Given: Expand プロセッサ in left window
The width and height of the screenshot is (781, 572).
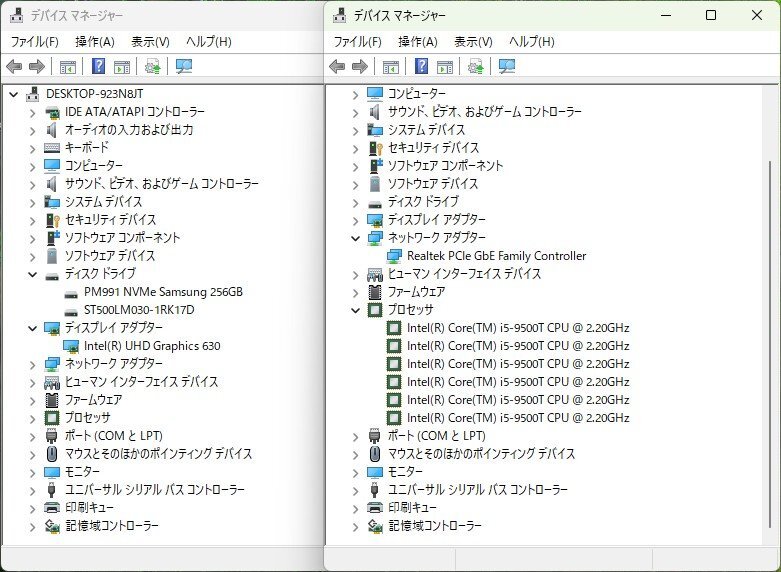Looking at the screenshot, I should pyautogui.click(x=32, y=419).
